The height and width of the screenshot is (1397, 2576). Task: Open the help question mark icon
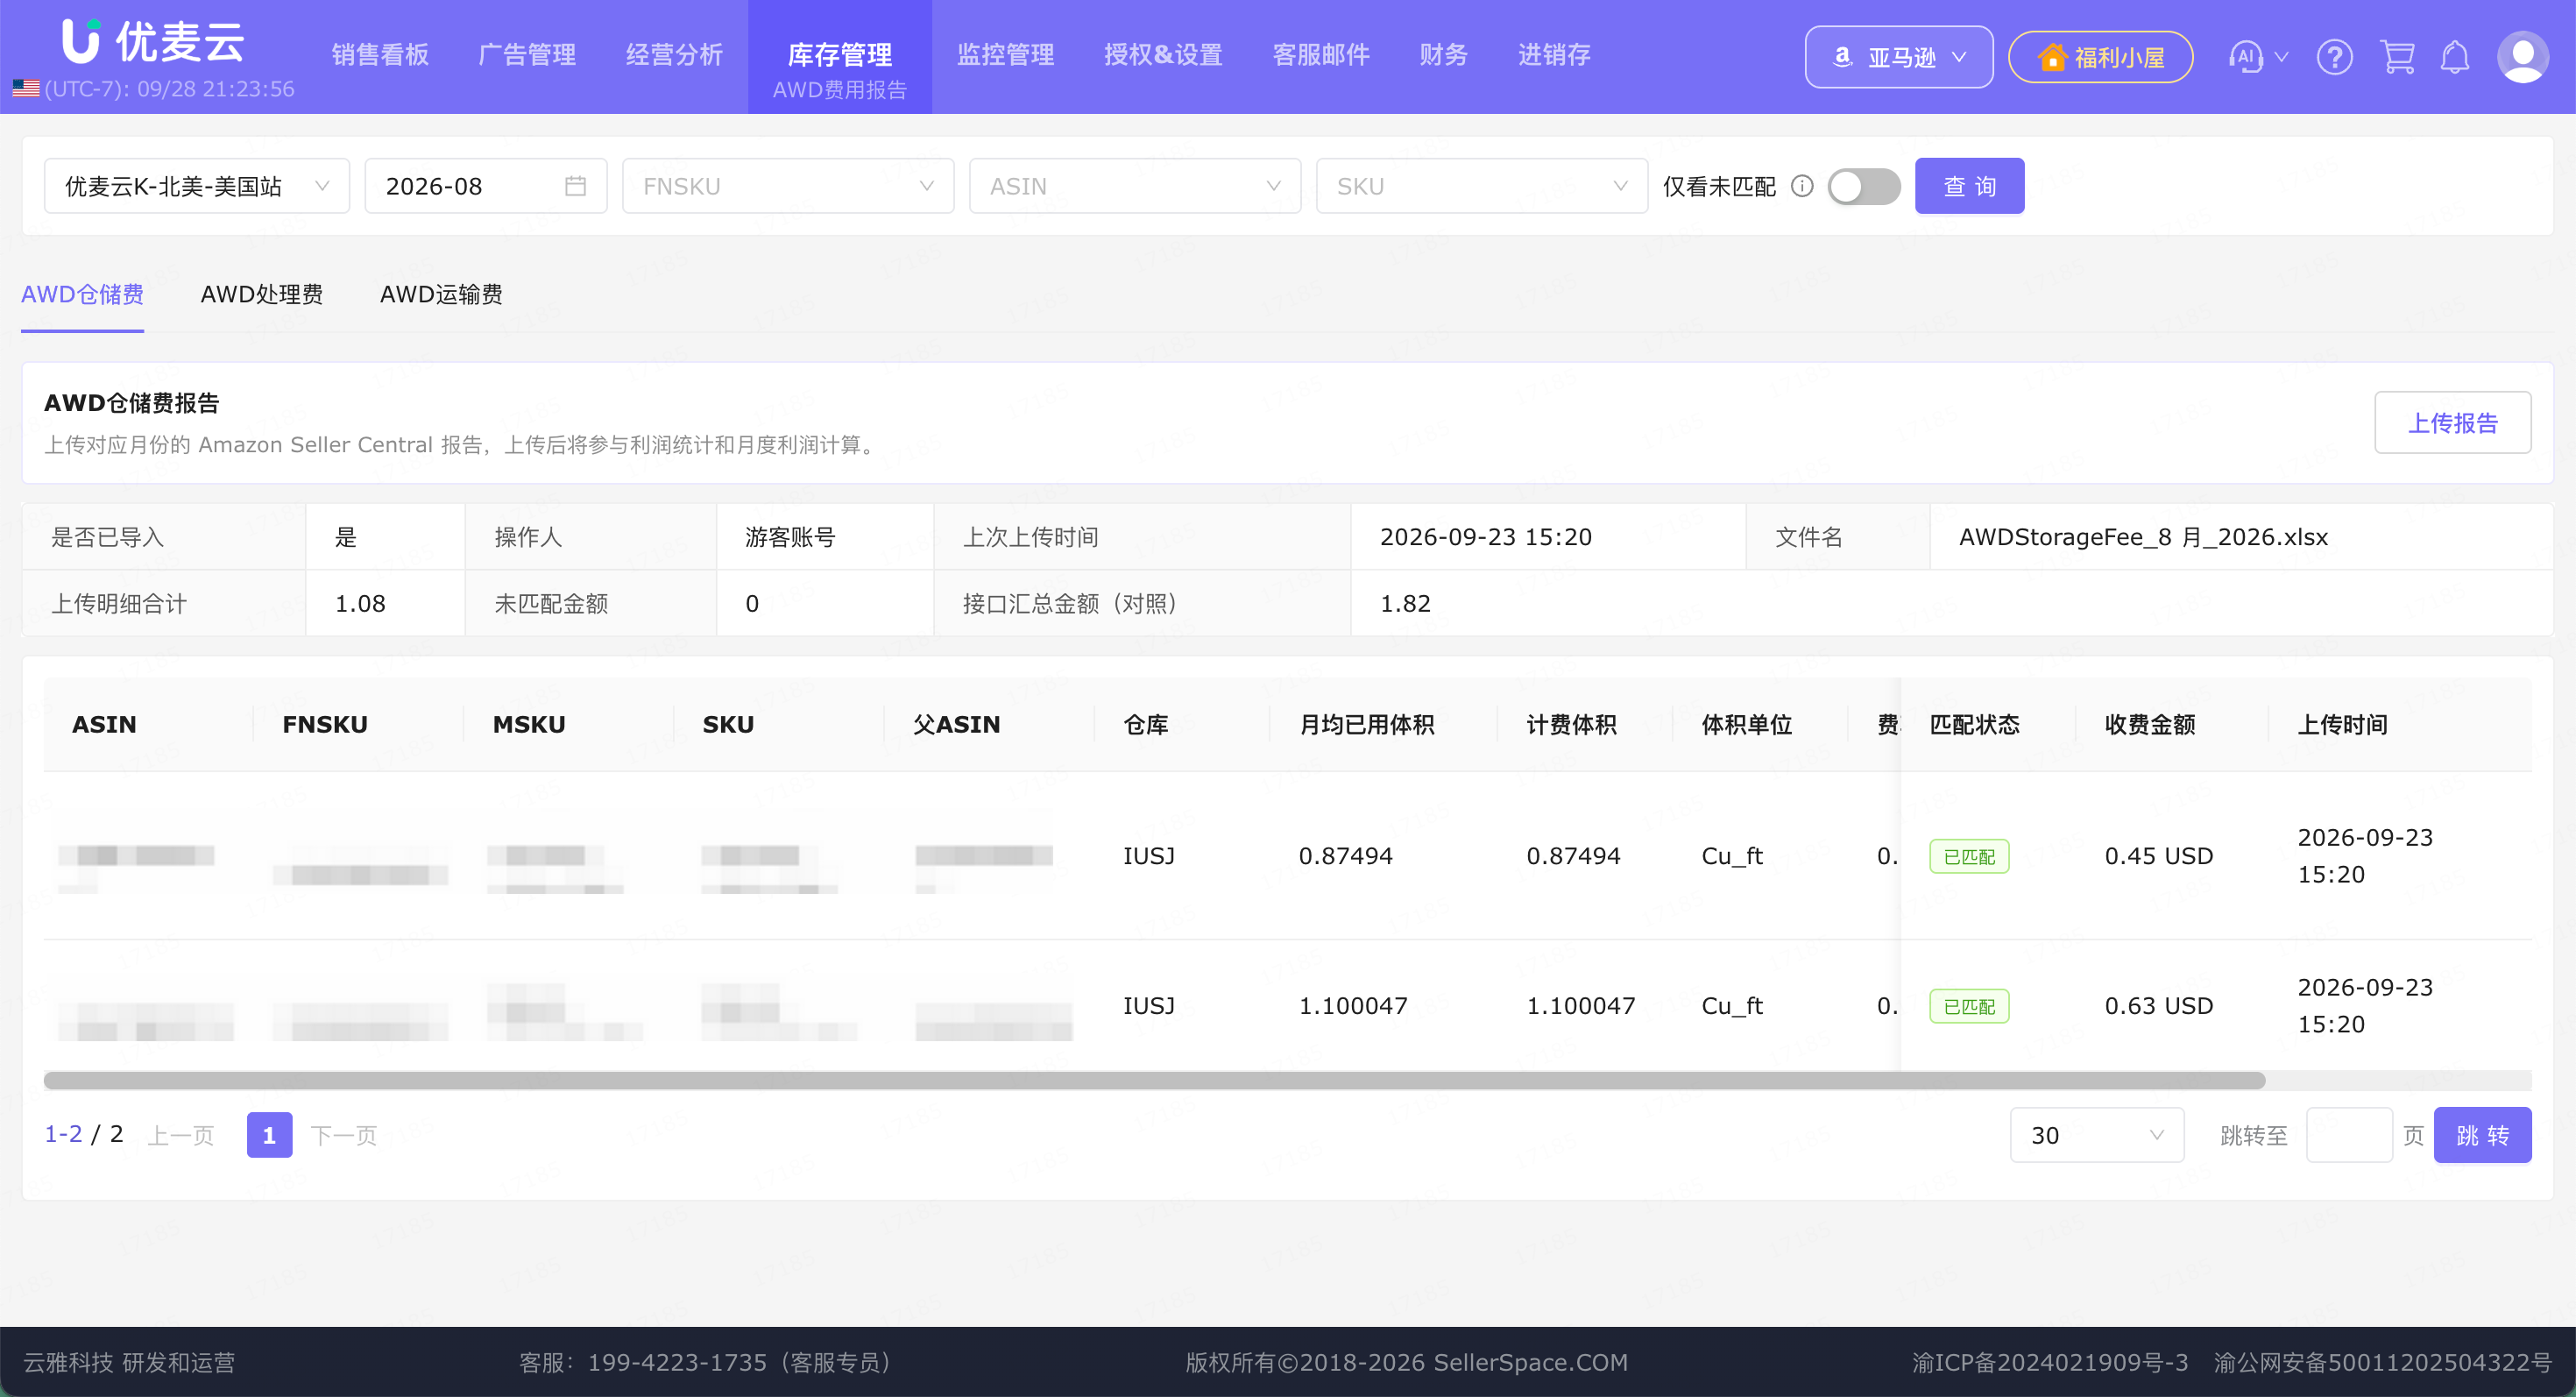pos(2334,57)
